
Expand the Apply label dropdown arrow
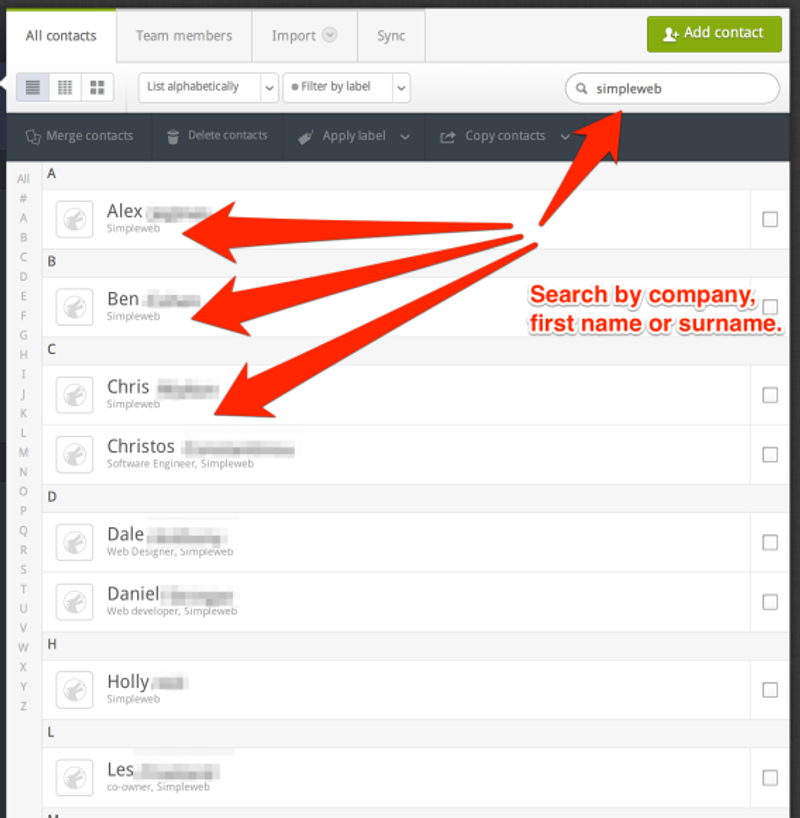(405, 136)
